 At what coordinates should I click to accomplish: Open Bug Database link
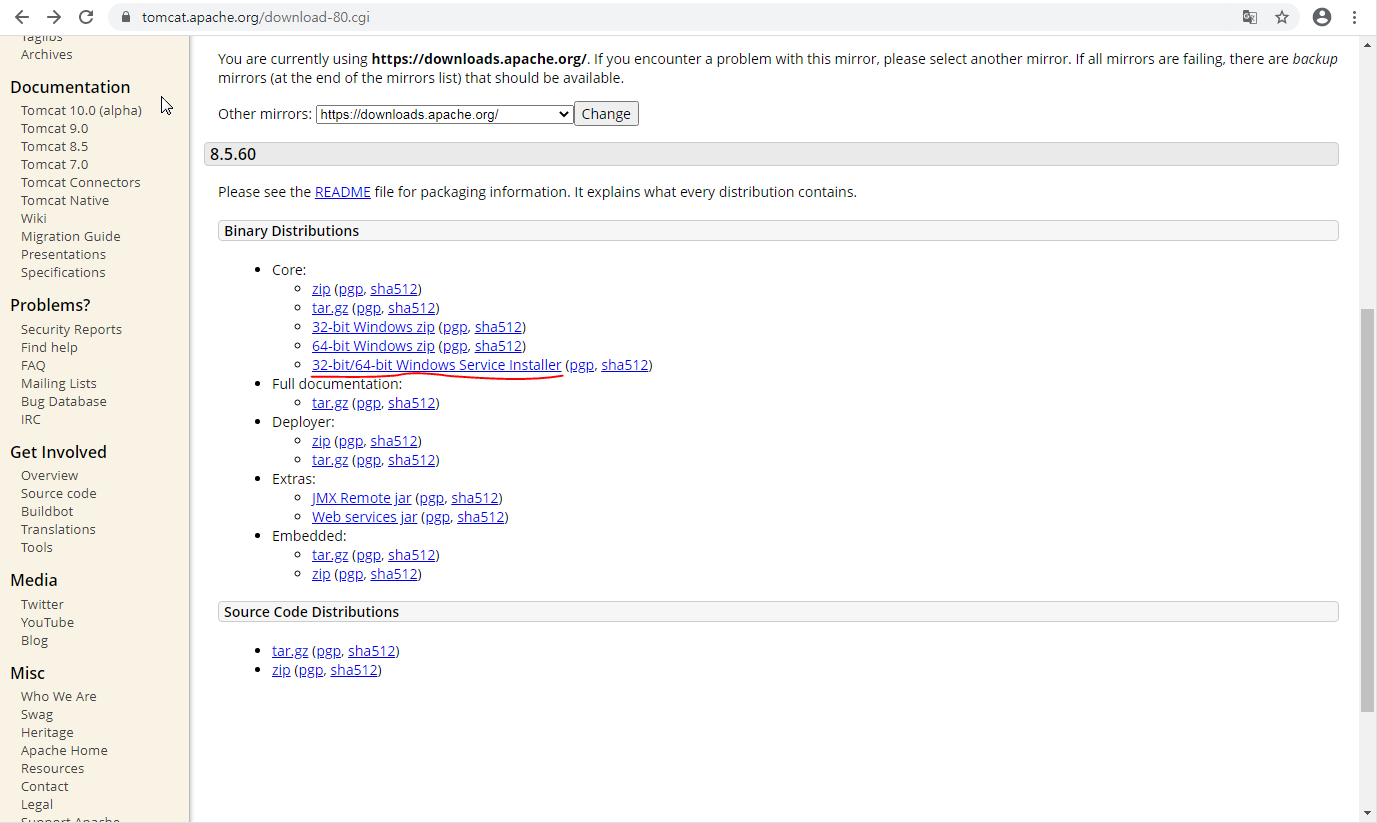tap(63, 401)
